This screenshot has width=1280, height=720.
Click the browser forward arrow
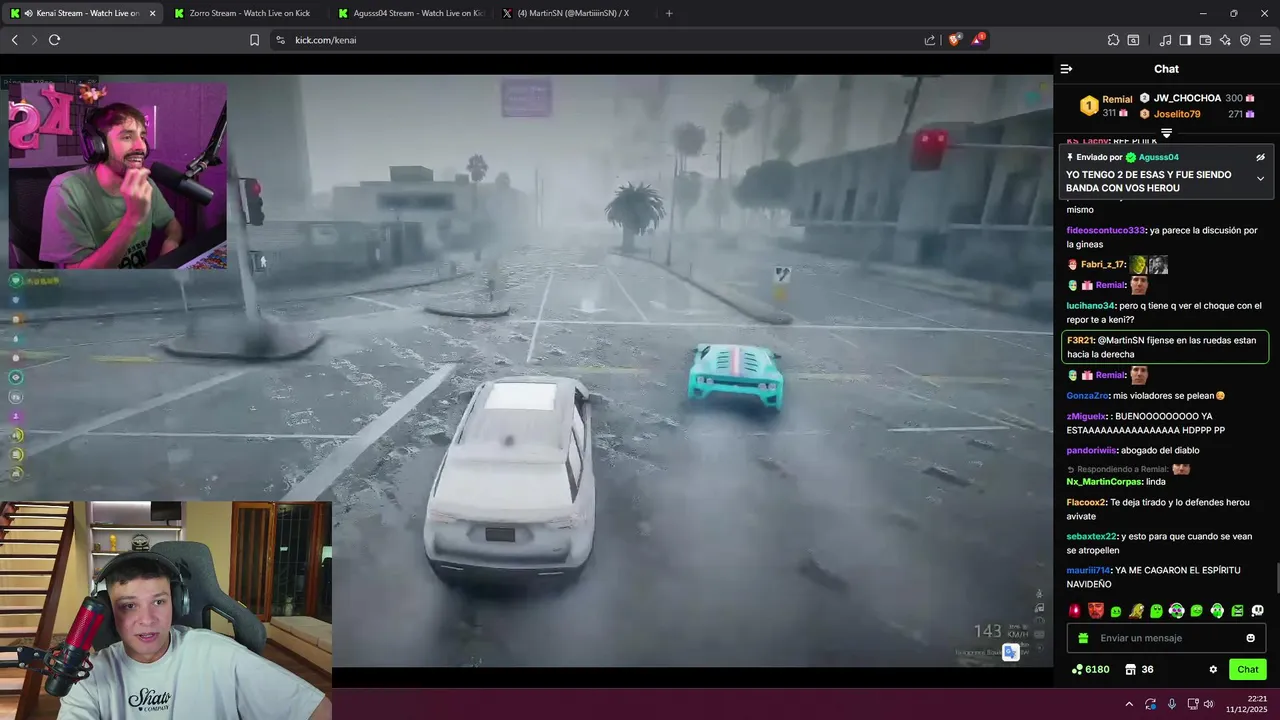tap(34, 40)
